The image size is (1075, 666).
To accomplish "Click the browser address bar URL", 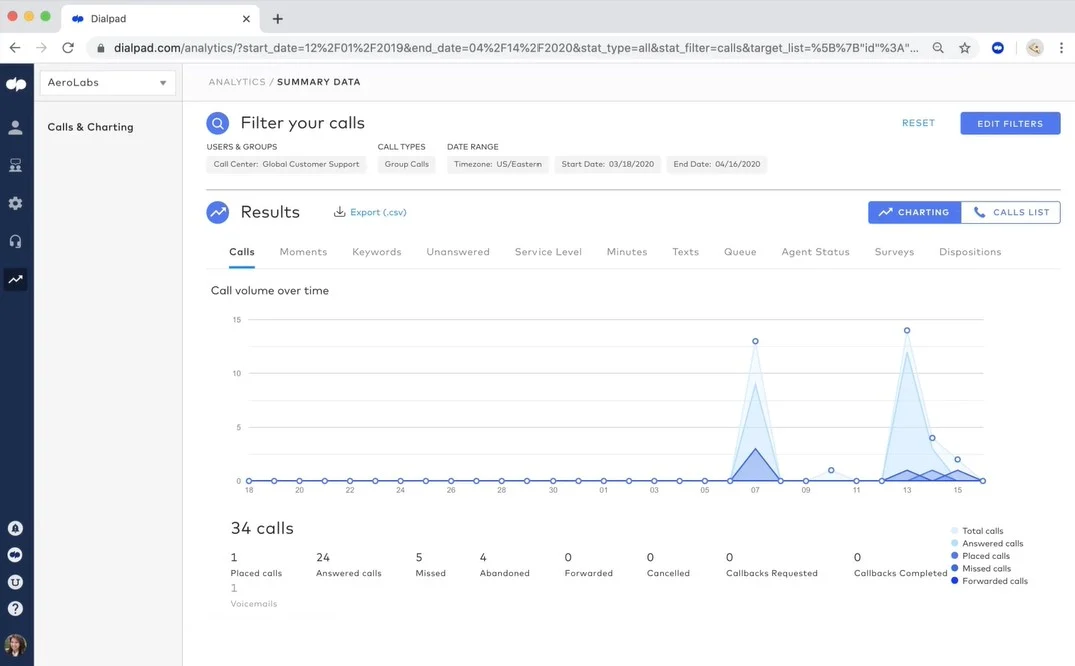I will [x=516, y=47].
